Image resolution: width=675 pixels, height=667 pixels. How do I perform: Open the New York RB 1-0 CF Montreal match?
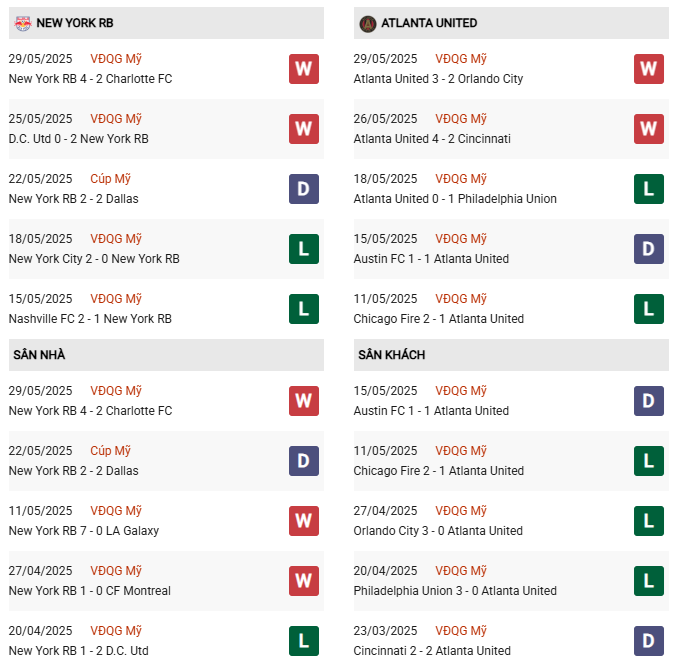pyautogui.click(x=89, y=591)
